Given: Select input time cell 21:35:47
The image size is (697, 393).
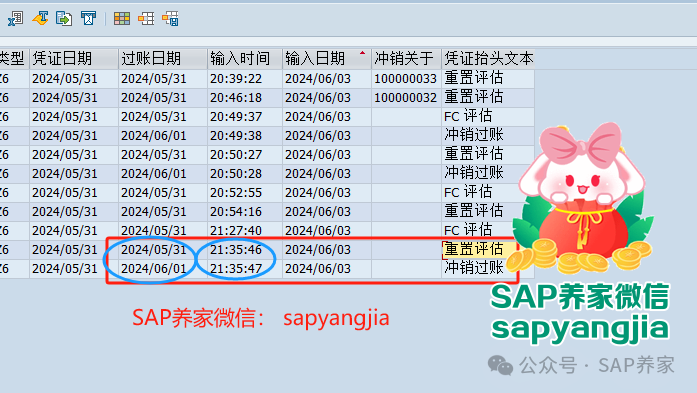Looking at the screenshot, I should coord(245,269).
